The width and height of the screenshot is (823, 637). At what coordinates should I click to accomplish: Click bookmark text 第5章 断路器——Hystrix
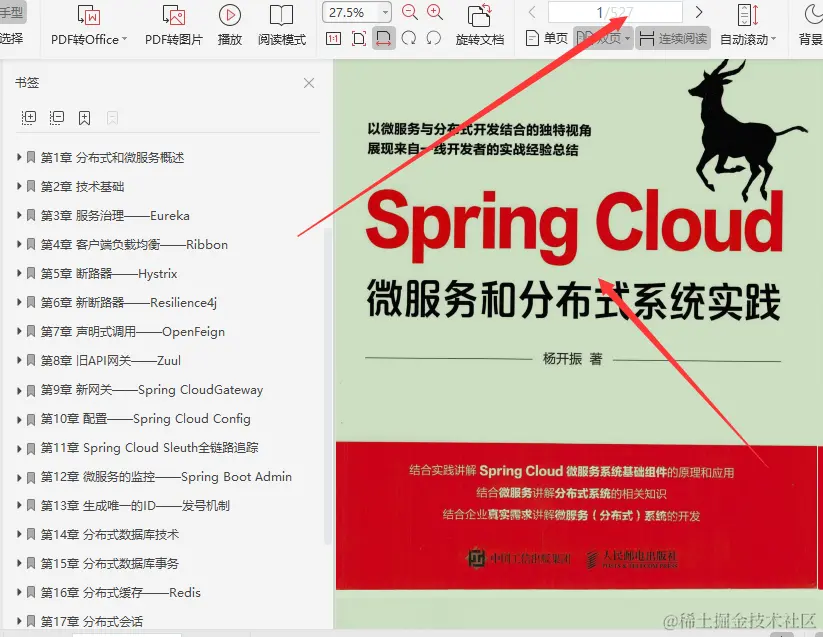pyautogui.click(x=109, y=273)
